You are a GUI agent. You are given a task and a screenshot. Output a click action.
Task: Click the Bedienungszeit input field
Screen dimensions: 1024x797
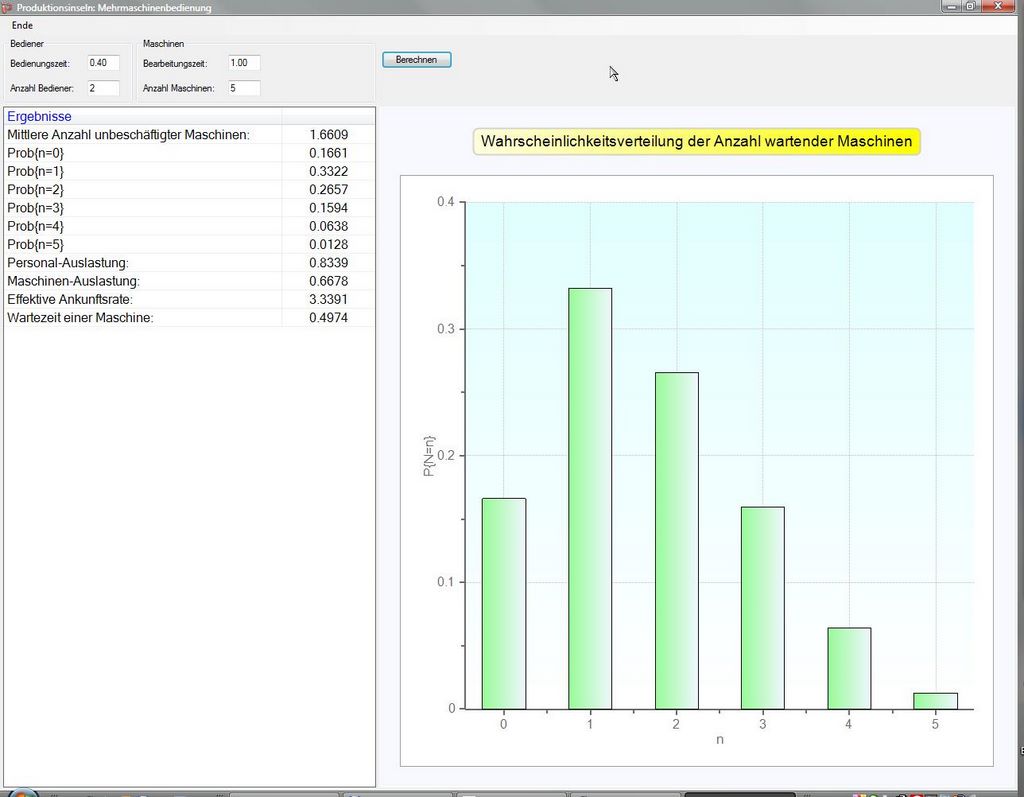tap(103, 63)
